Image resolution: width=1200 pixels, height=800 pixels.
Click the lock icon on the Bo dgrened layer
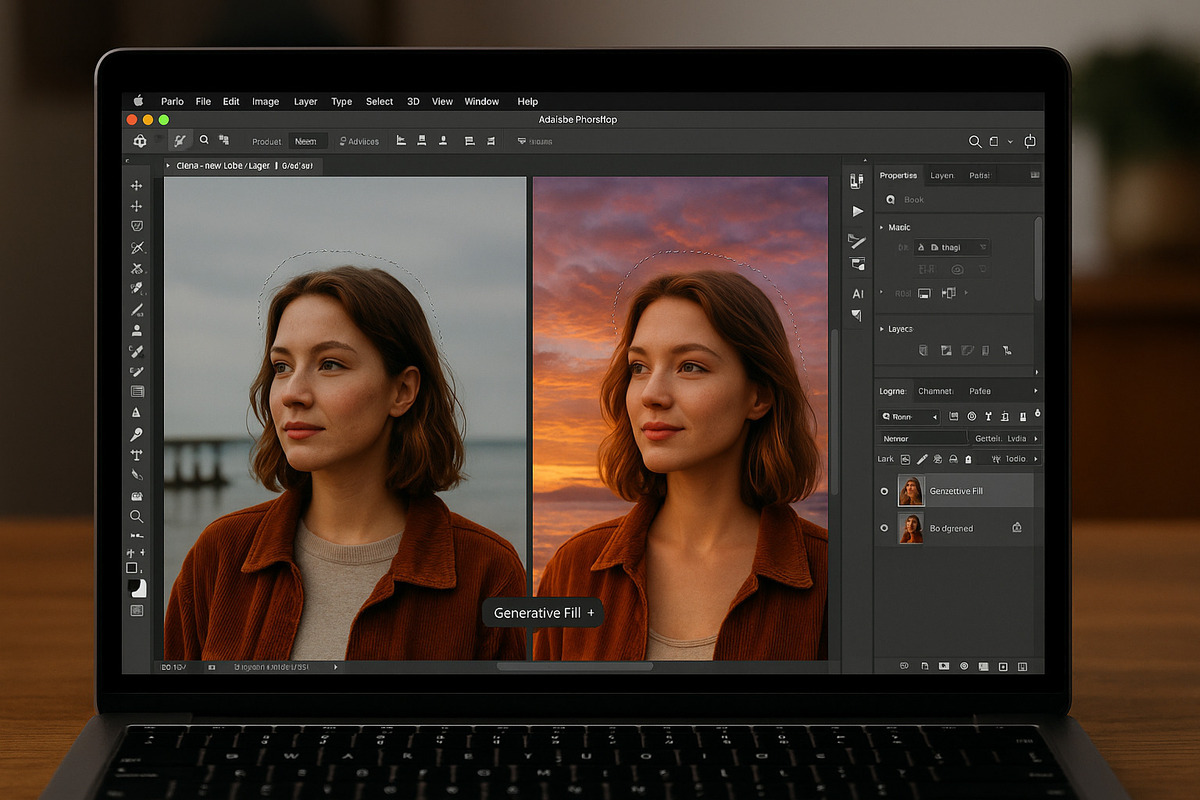(1016, 528)
